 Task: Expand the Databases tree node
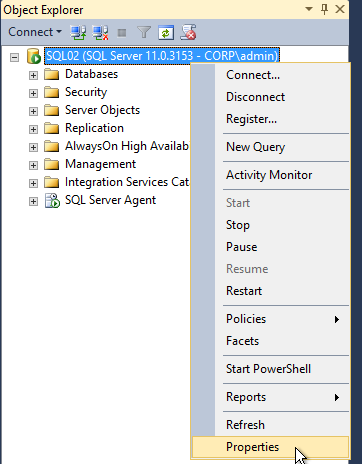[x=33, y=75]
